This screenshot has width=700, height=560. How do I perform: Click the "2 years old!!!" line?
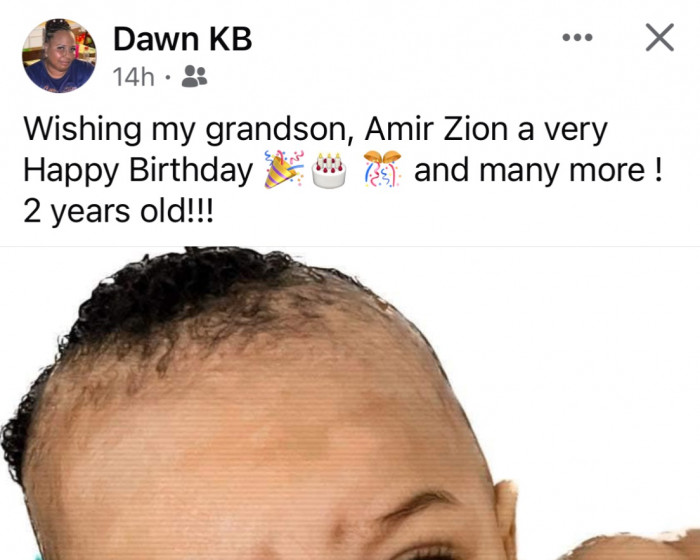[x=119, y=211]
